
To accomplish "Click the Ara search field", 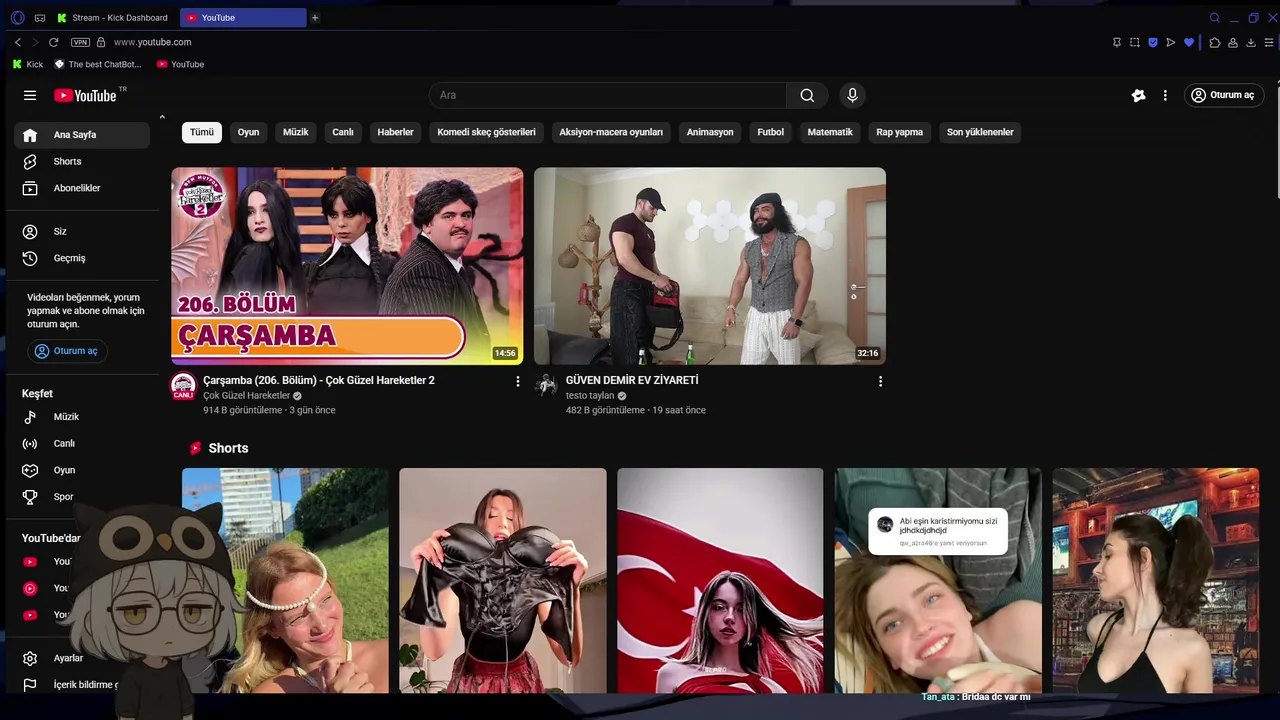I will [608, 95].
